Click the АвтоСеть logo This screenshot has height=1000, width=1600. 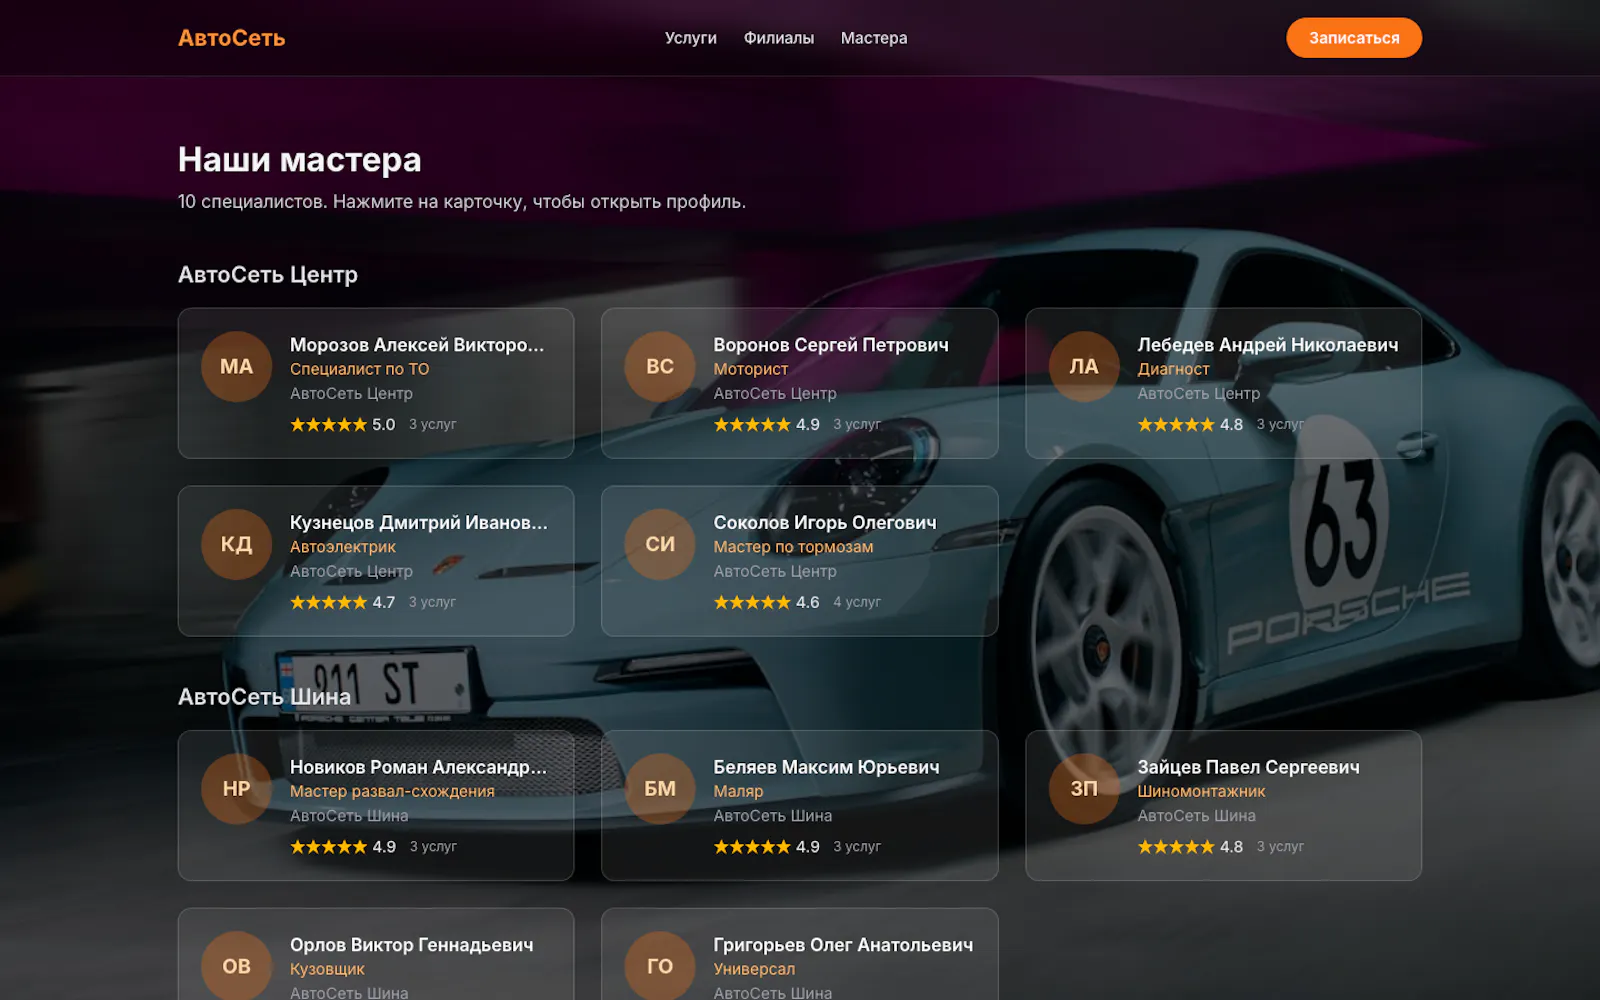pyautogui.click(x=231, y=38)
